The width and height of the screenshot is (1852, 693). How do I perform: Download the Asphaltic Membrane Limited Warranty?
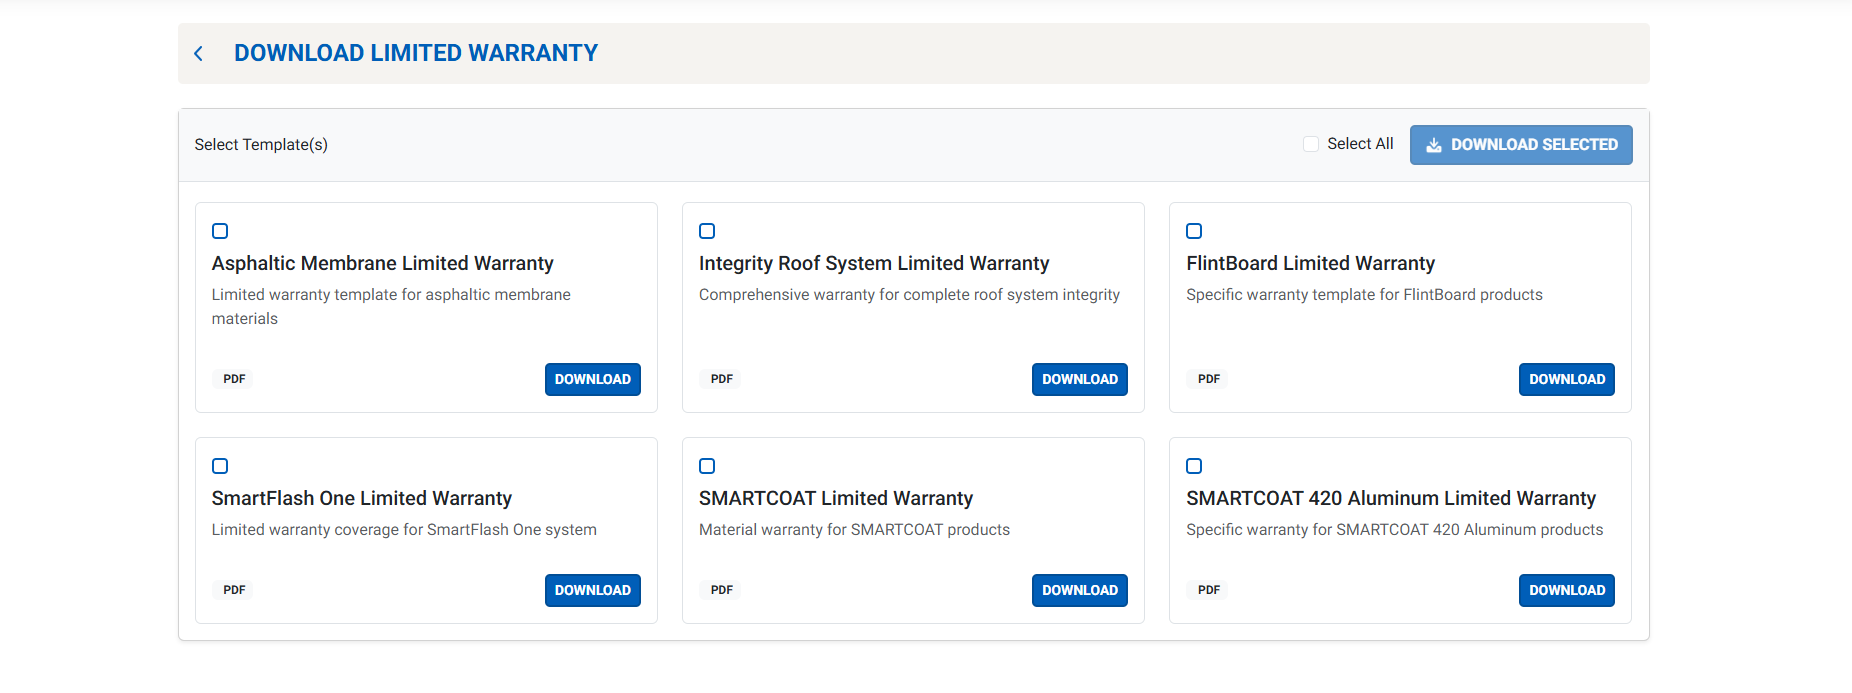(x=593, y=379)
